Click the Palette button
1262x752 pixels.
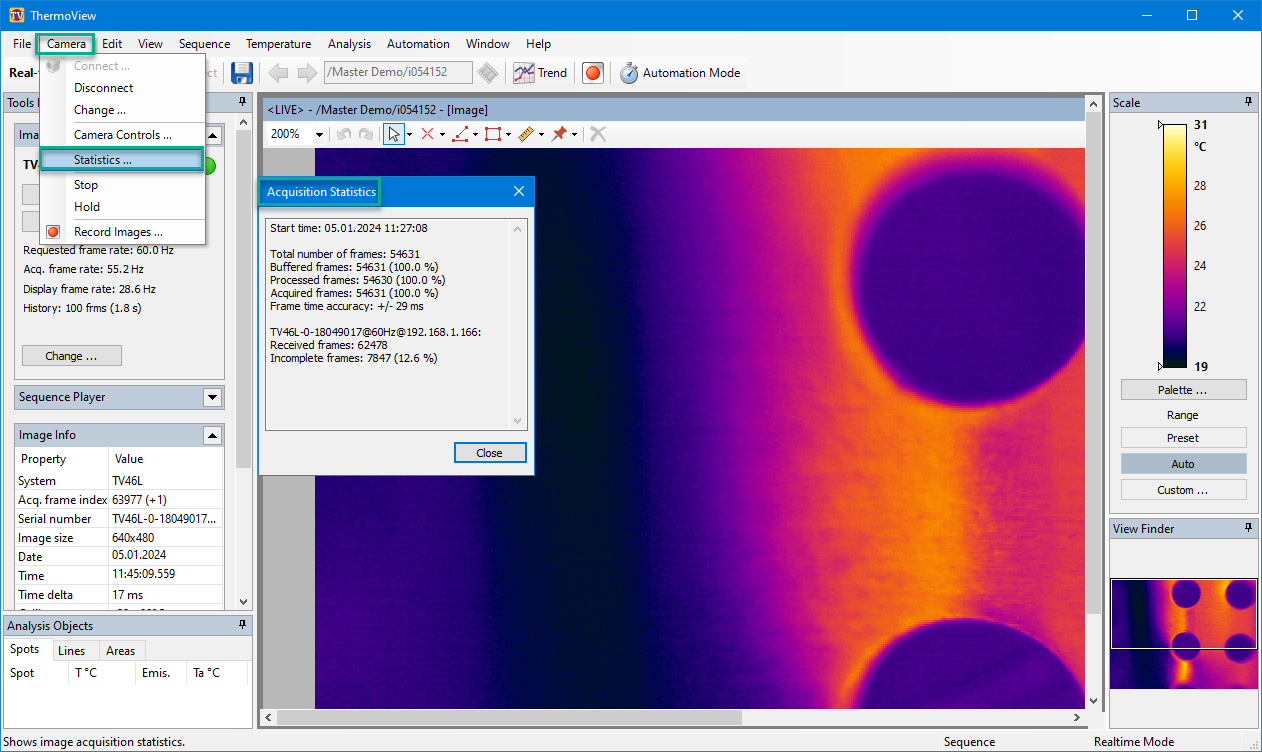1183,390
